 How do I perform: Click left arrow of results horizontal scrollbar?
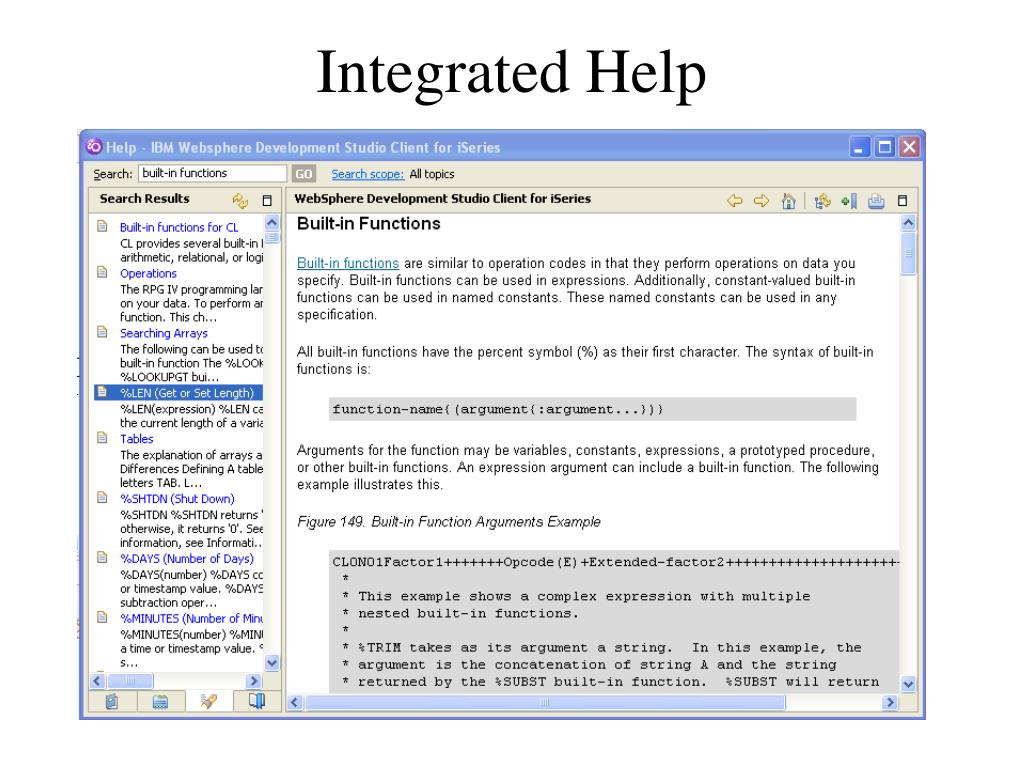click(97, 681)
